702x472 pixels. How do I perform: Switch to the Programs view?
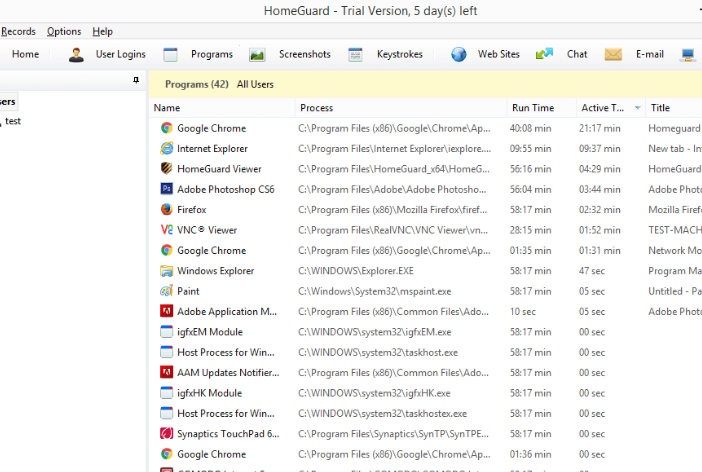[212, 54]
